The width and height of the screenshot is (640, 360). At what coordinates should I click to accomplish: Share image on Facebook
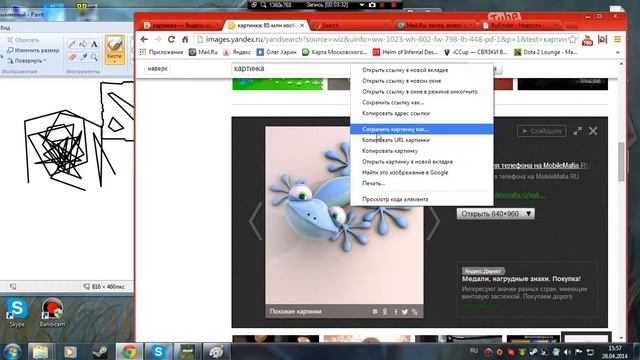[395, 312]
